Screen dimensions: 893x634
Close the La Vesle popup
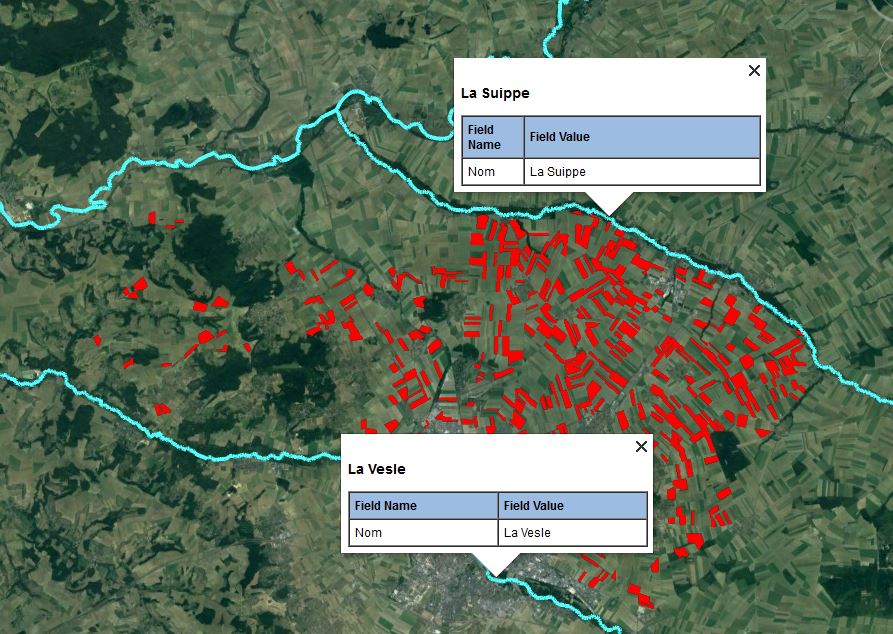(641, 446)
